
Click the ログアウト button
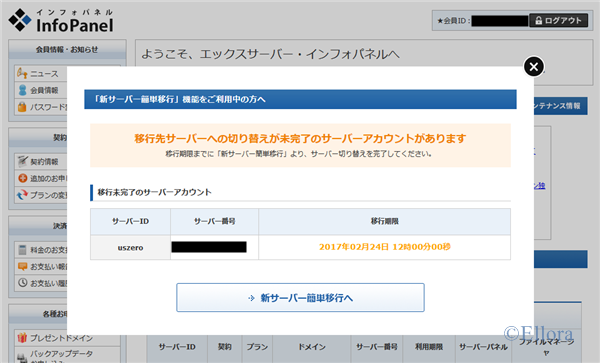[559, 21]
